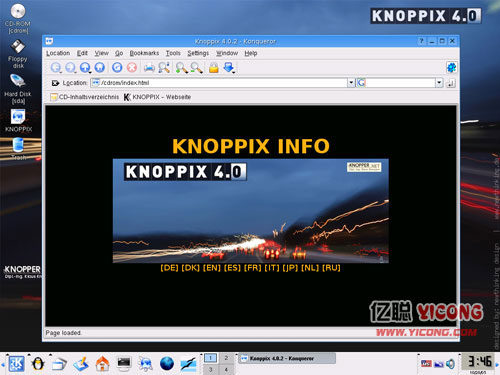
Task: Launch the terminal Konsole icon in panel
Action: [124, 364]
